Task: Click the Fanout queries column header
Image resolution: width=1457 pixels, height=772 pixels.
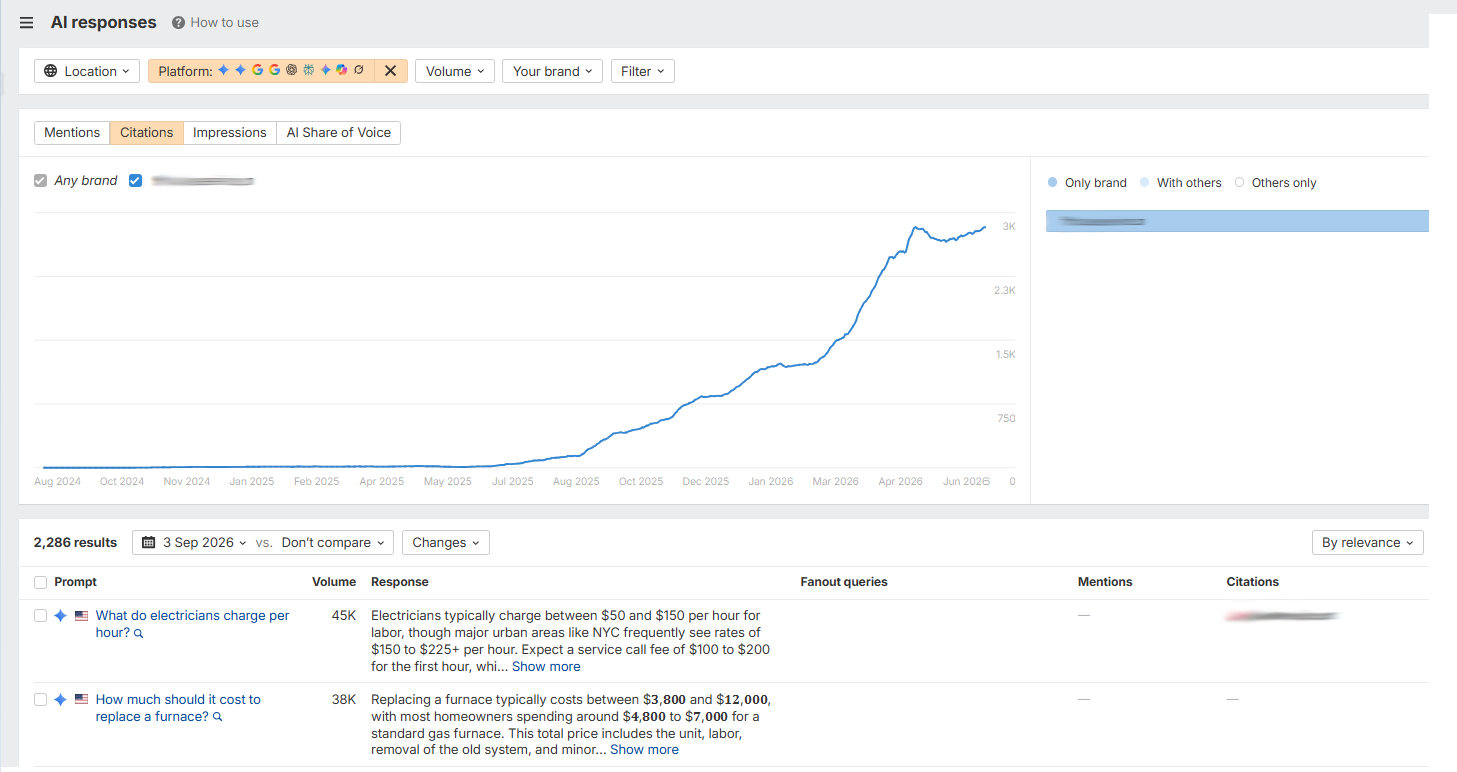Action: tap(844, 582)
